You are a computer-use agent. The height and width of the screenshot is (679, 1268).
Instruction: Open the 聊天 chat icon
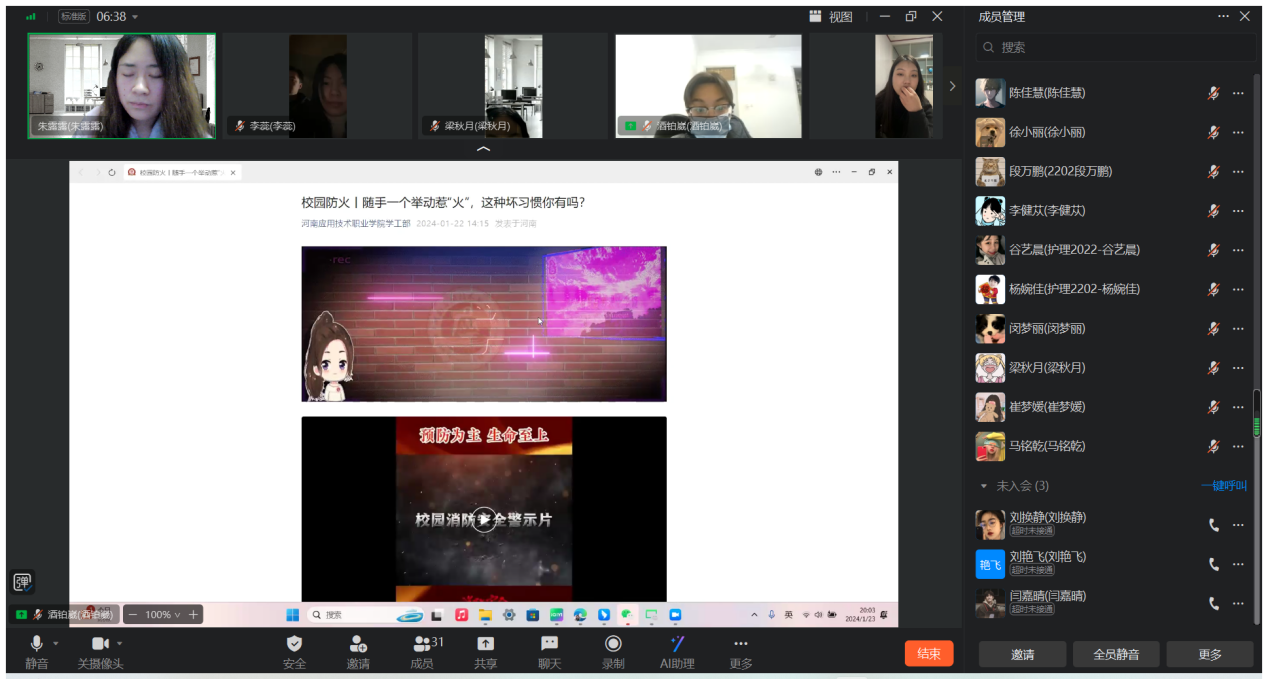(x=549, y=644)
